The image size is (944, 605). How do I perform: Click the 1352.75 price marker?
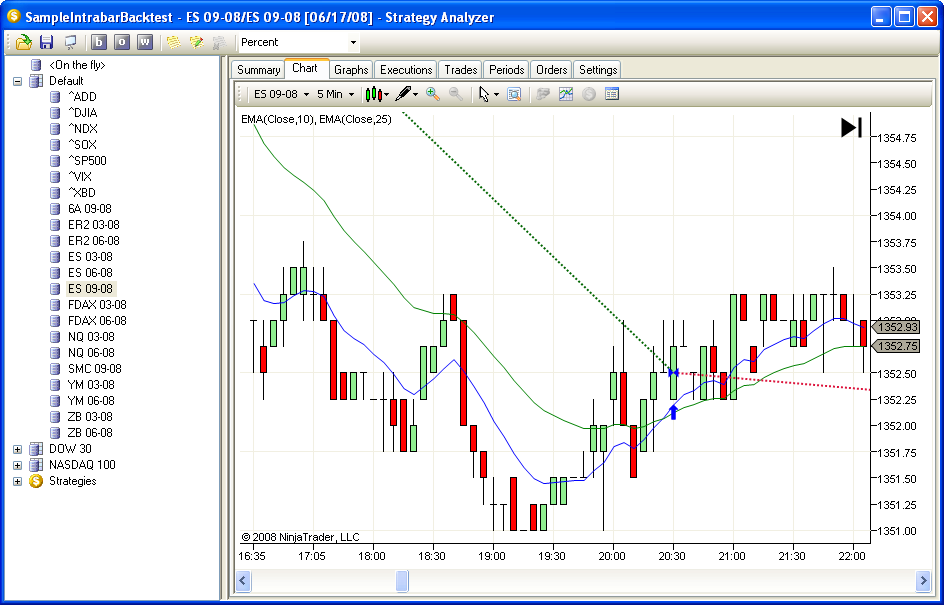coord(896,346)
